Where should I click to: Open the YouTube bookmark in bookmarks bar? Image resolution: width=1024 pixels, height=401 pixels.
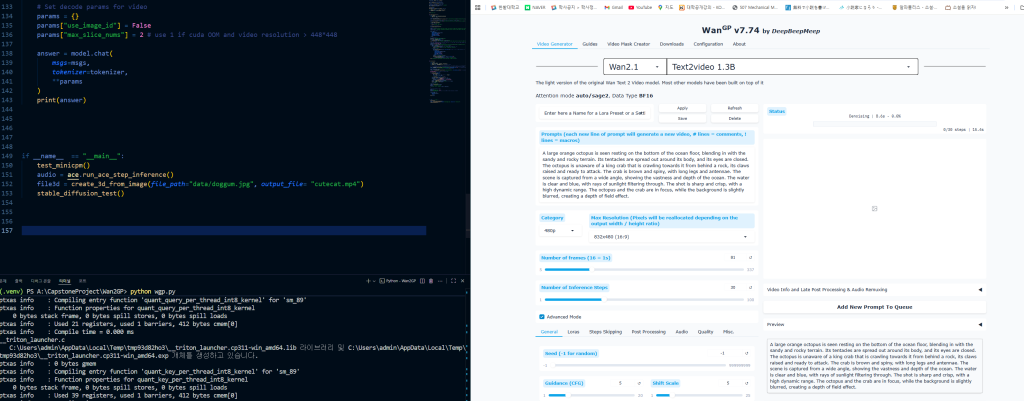point(637,6)
